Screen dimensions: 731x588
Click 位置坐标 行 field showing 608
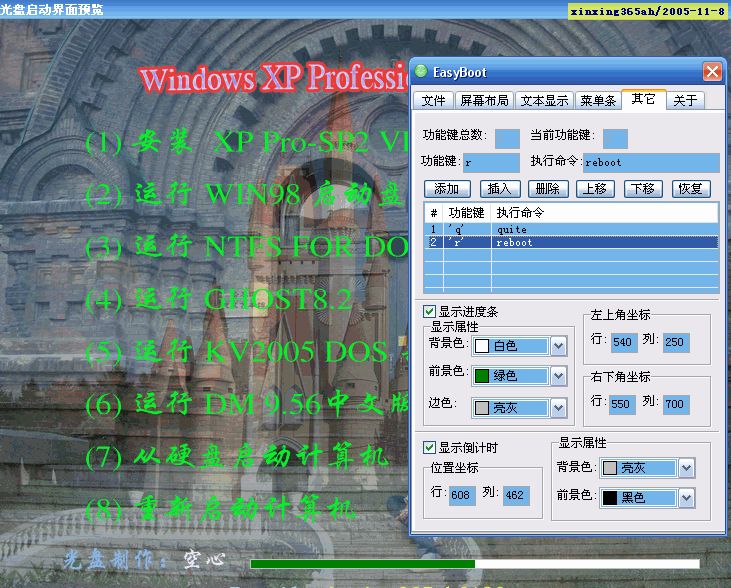[x=461, y=495]
